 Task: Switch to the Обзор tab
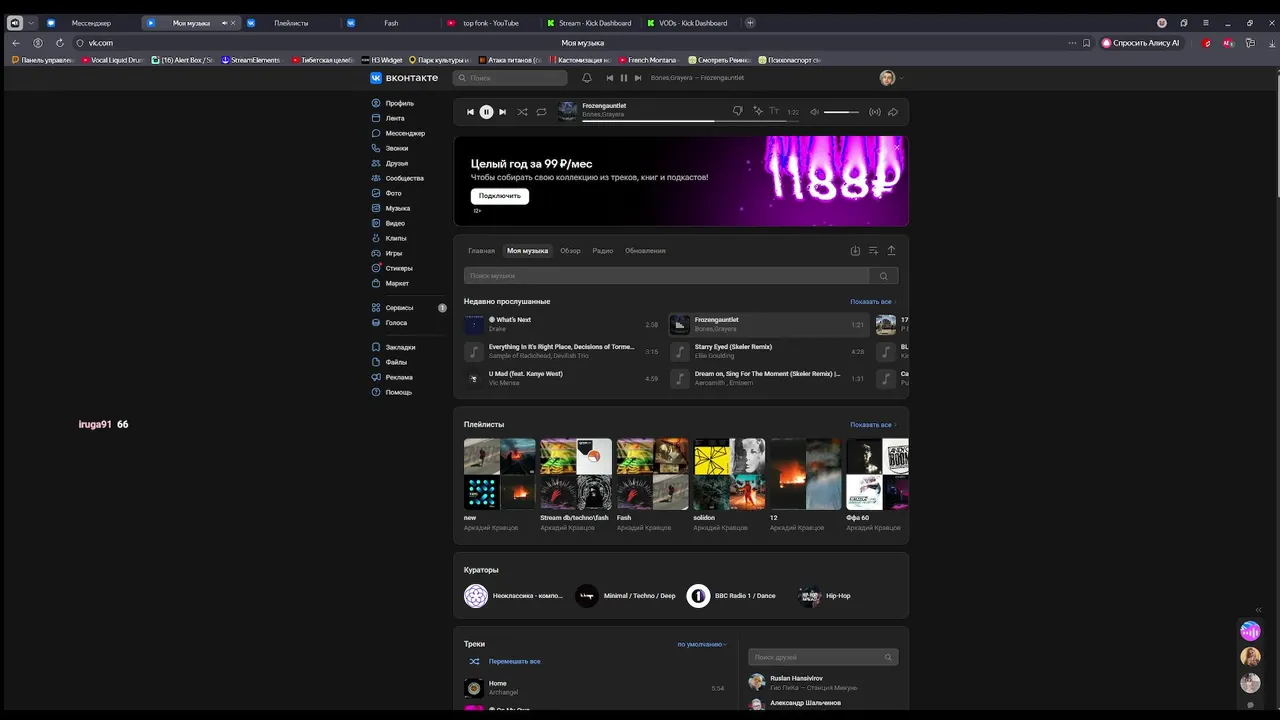pyautogui.click(x=570, y=251)
